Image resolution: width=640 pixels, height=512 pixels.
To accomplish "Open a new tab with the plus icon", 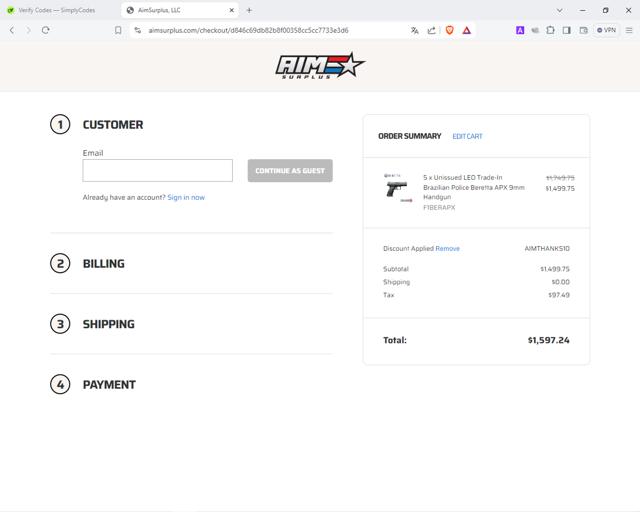I will pyautogui.click(x=249, y=10).
